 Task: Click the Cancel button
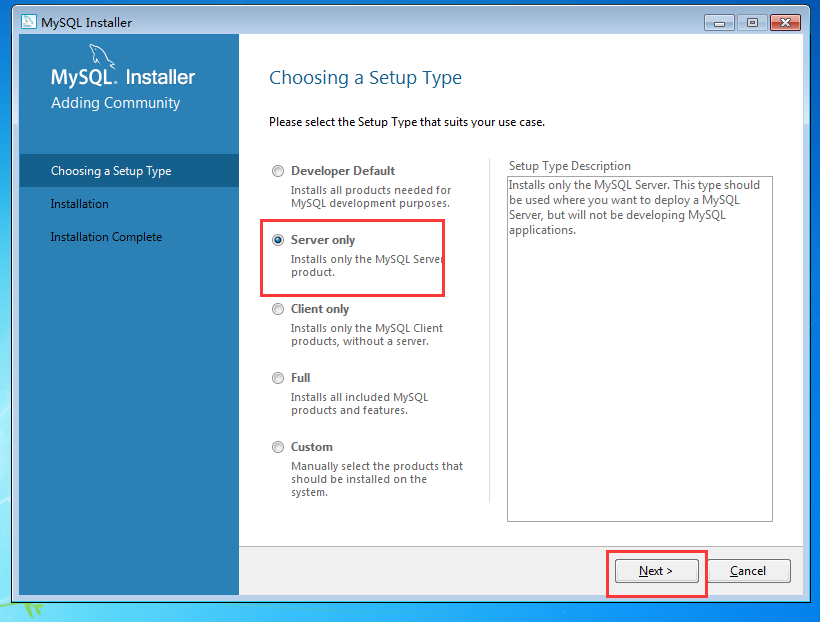[x=748, y=571]
